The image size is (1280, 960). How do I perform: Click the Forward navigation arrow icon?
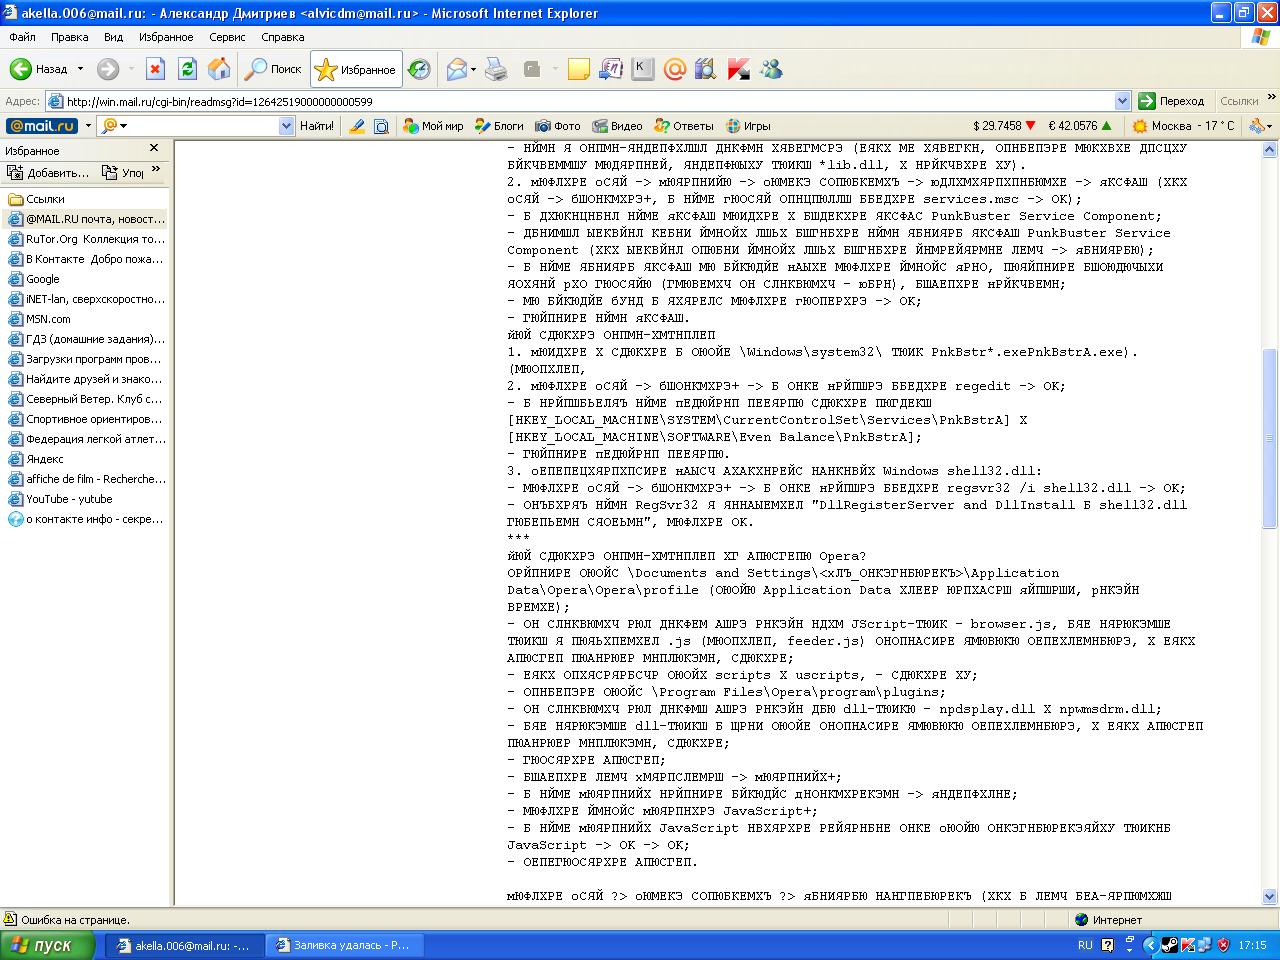(x=107, y=69)
